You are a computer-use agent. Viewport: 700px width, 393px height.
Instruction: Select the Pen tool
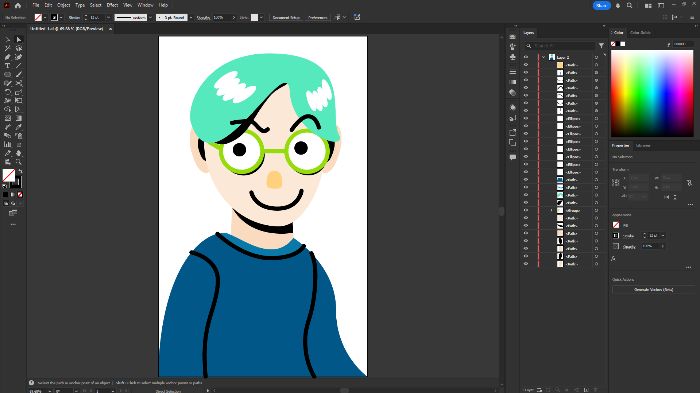tap(8, 57)
